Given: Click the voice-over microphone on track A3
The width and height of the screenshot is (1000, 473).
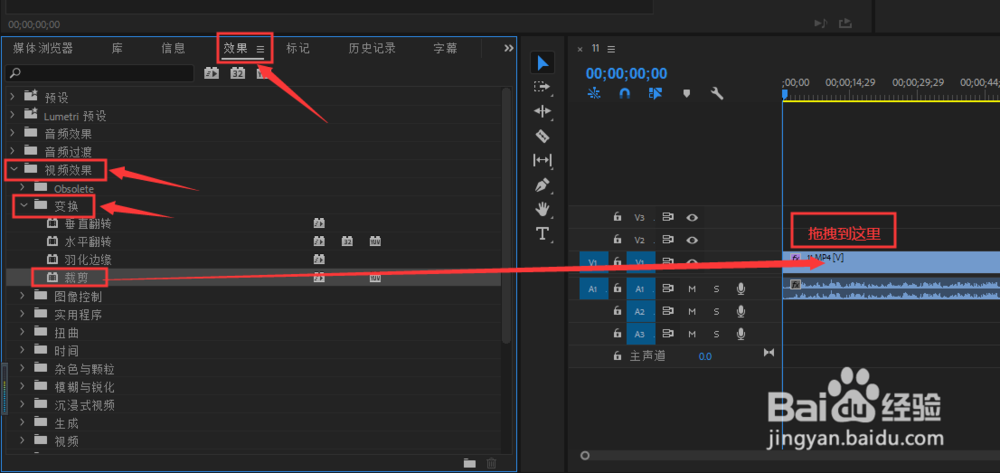Looking at the screenshot, I should pyautogui.click(x=740, y=333).
